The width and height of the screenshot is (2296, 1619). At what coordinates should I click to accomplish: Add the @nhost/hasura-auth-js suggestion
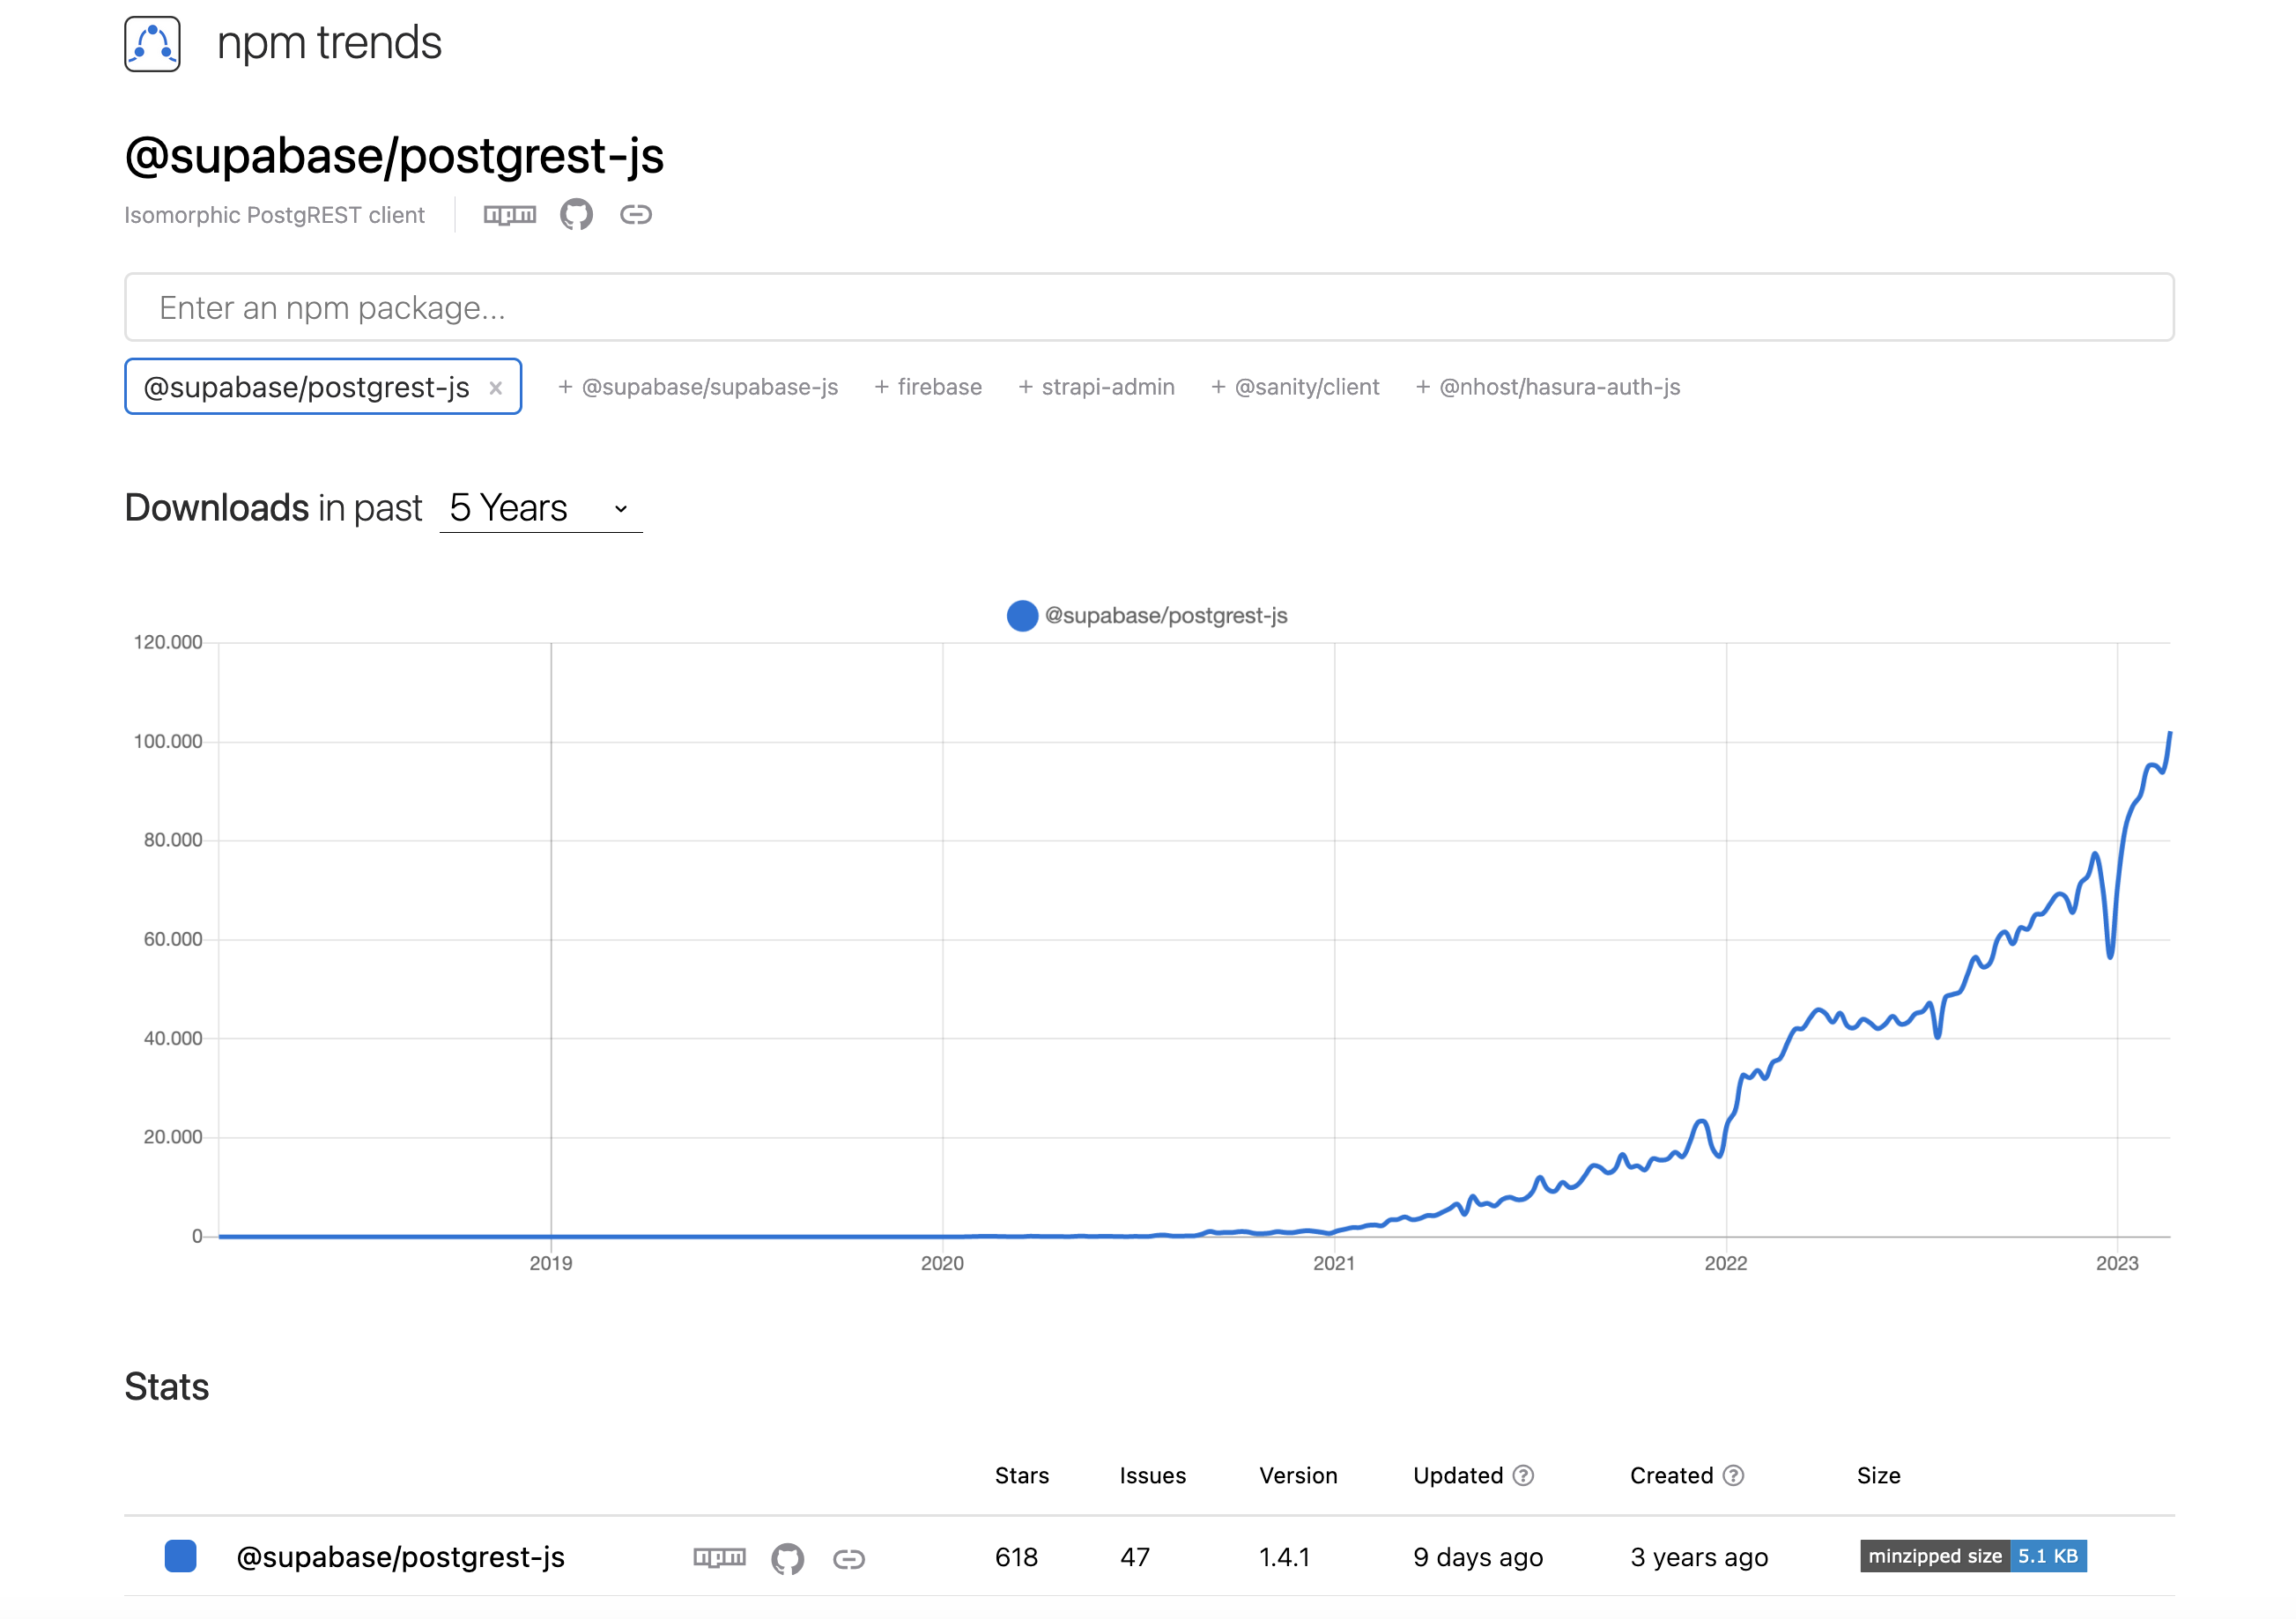click(1548, 387)
